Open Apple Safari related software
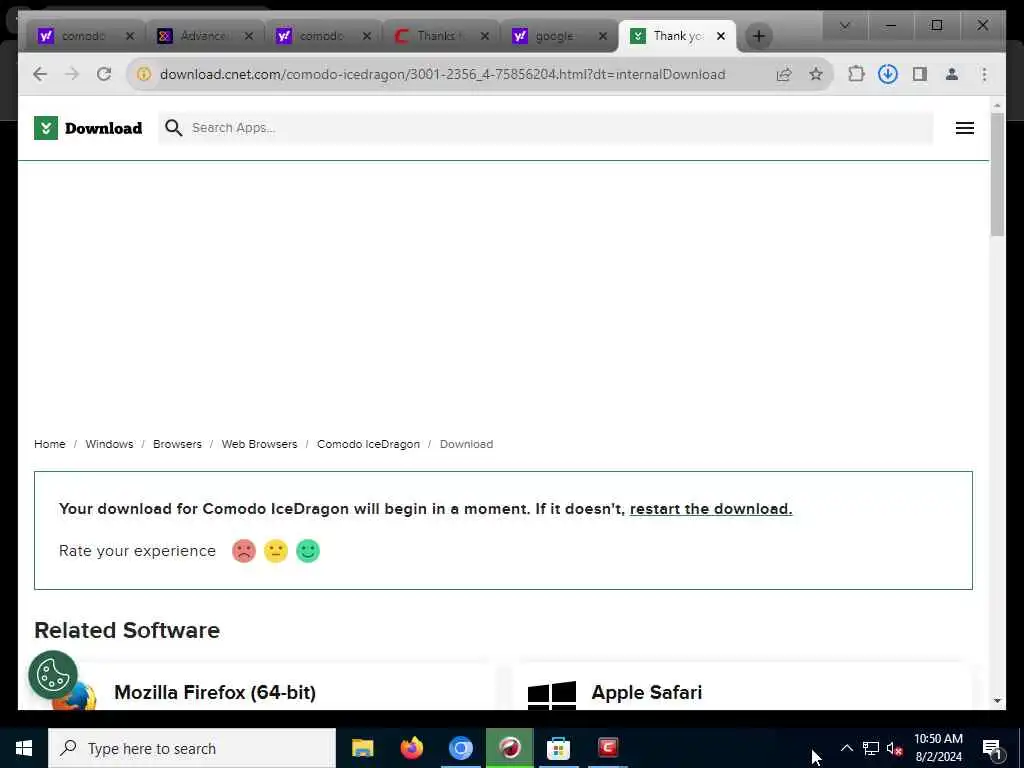The height and width of the screenshot is (768, 1024). click(647, 692)
